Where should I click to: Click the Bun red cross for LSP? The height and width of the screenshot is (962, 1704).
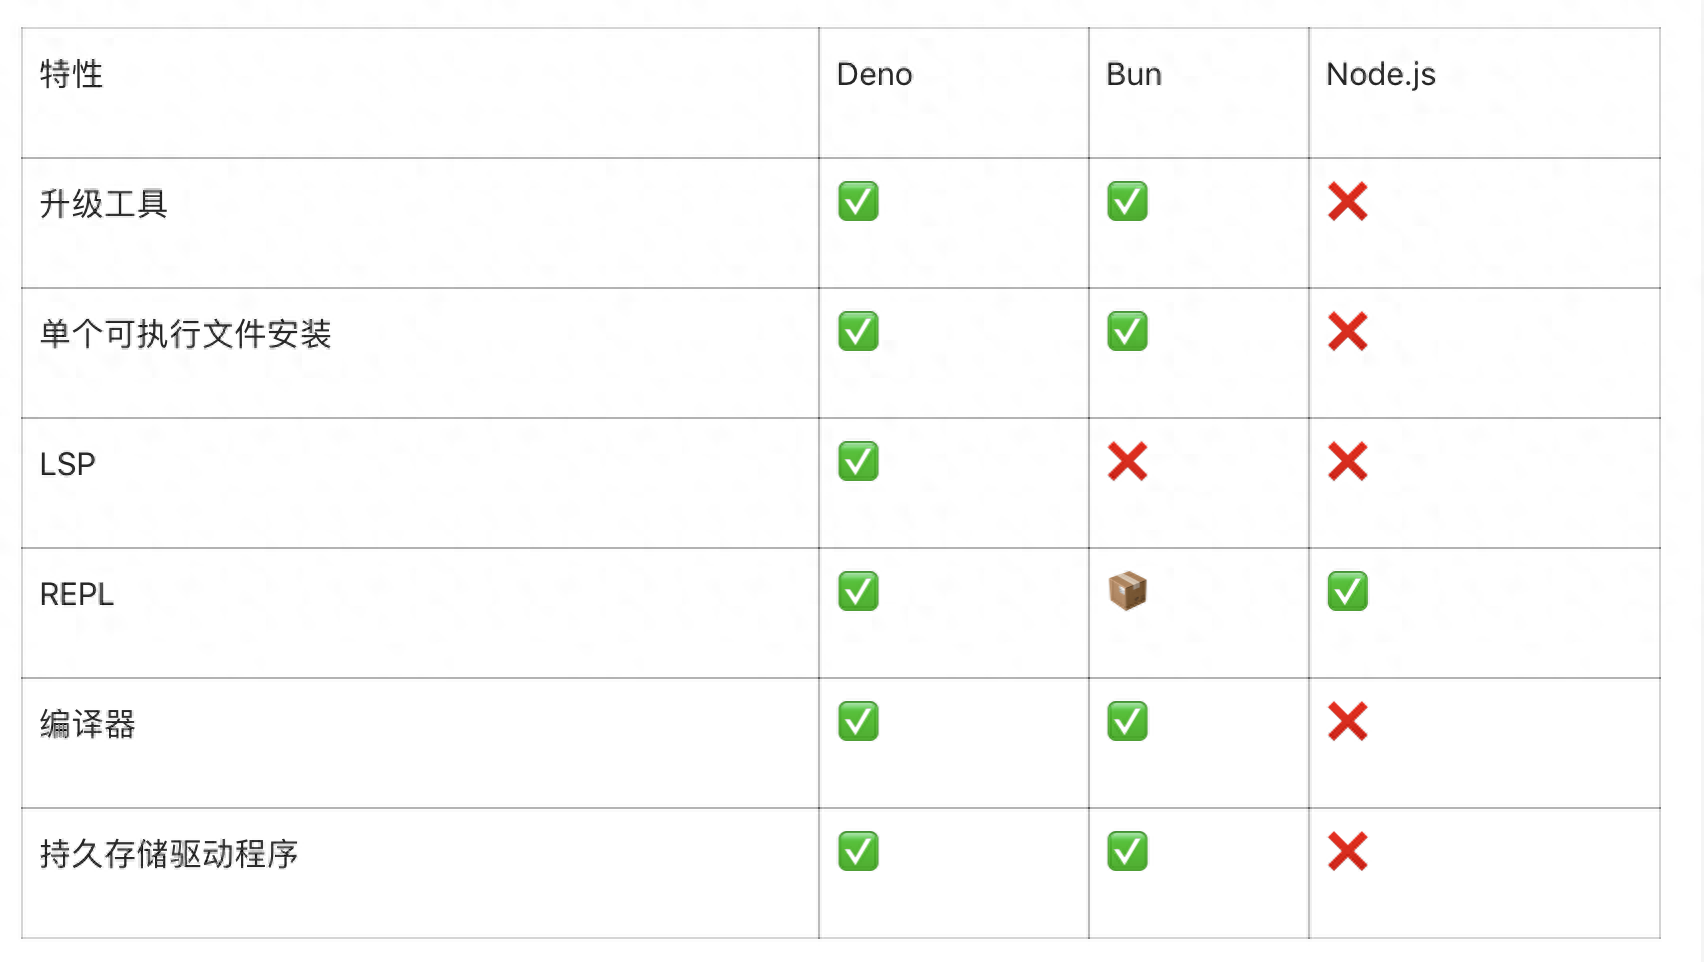(x=1127, y=461)
